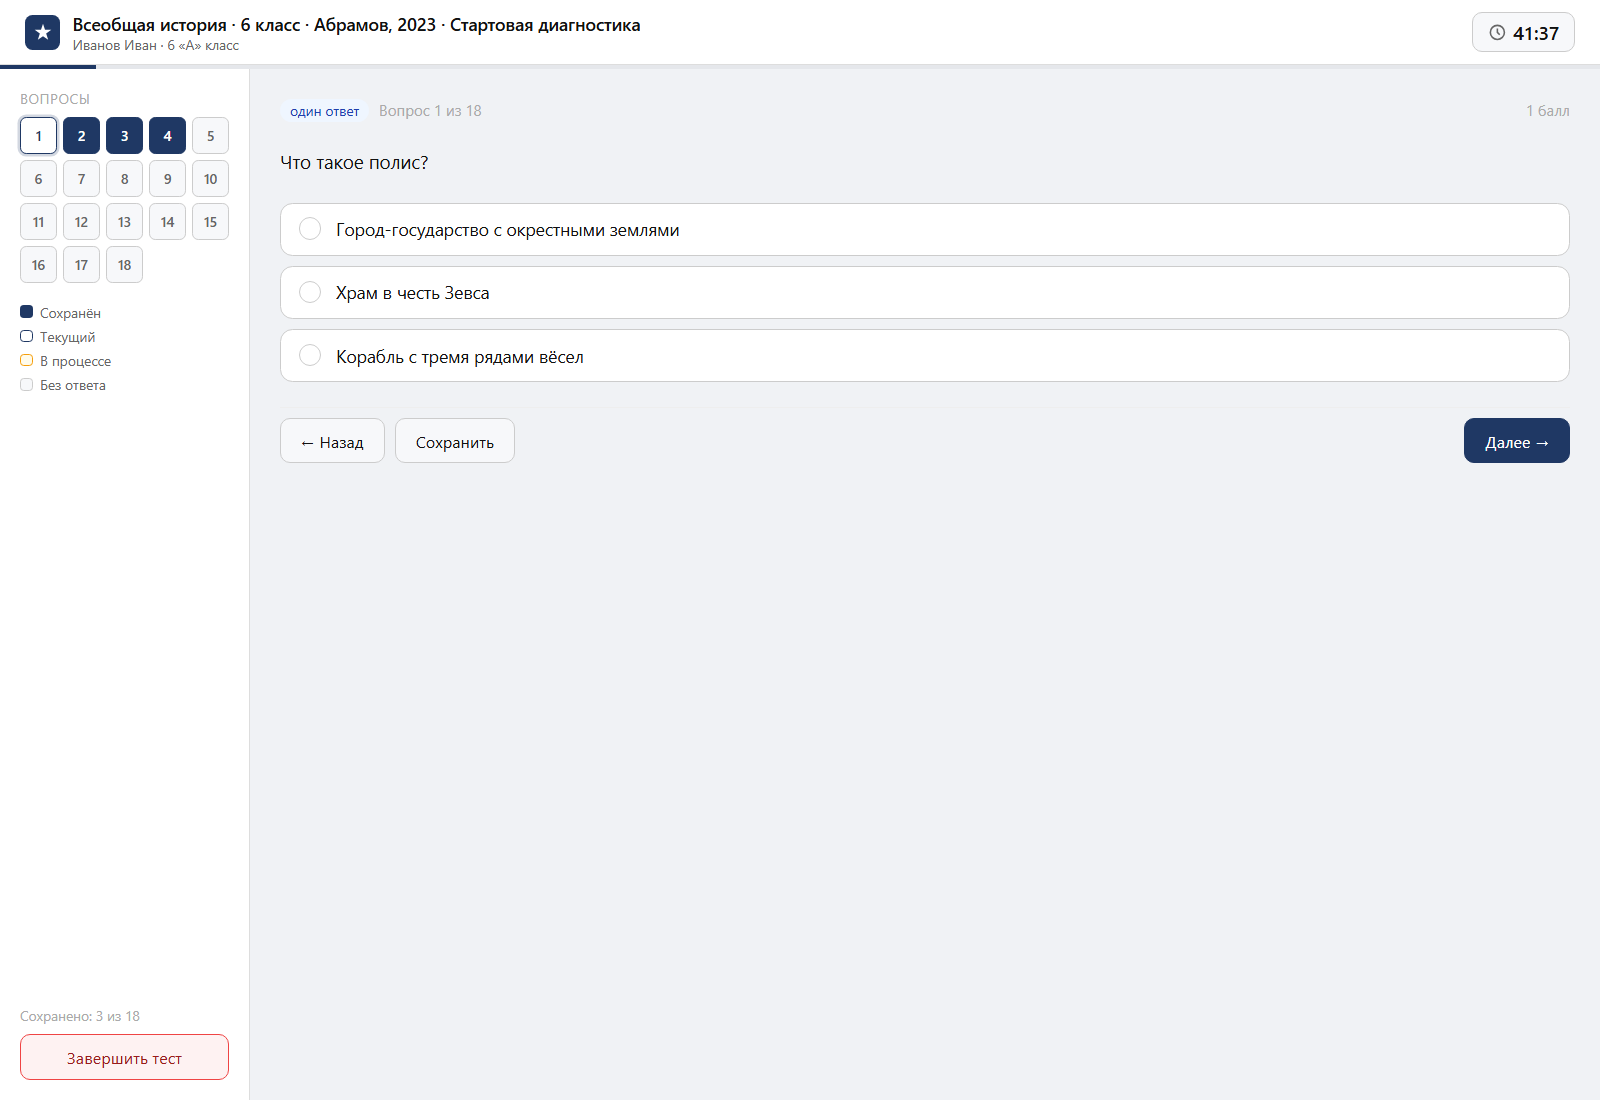Click the star logo icon
The height and width of the screenshot is (1100, 1600).
coord(42,33)
